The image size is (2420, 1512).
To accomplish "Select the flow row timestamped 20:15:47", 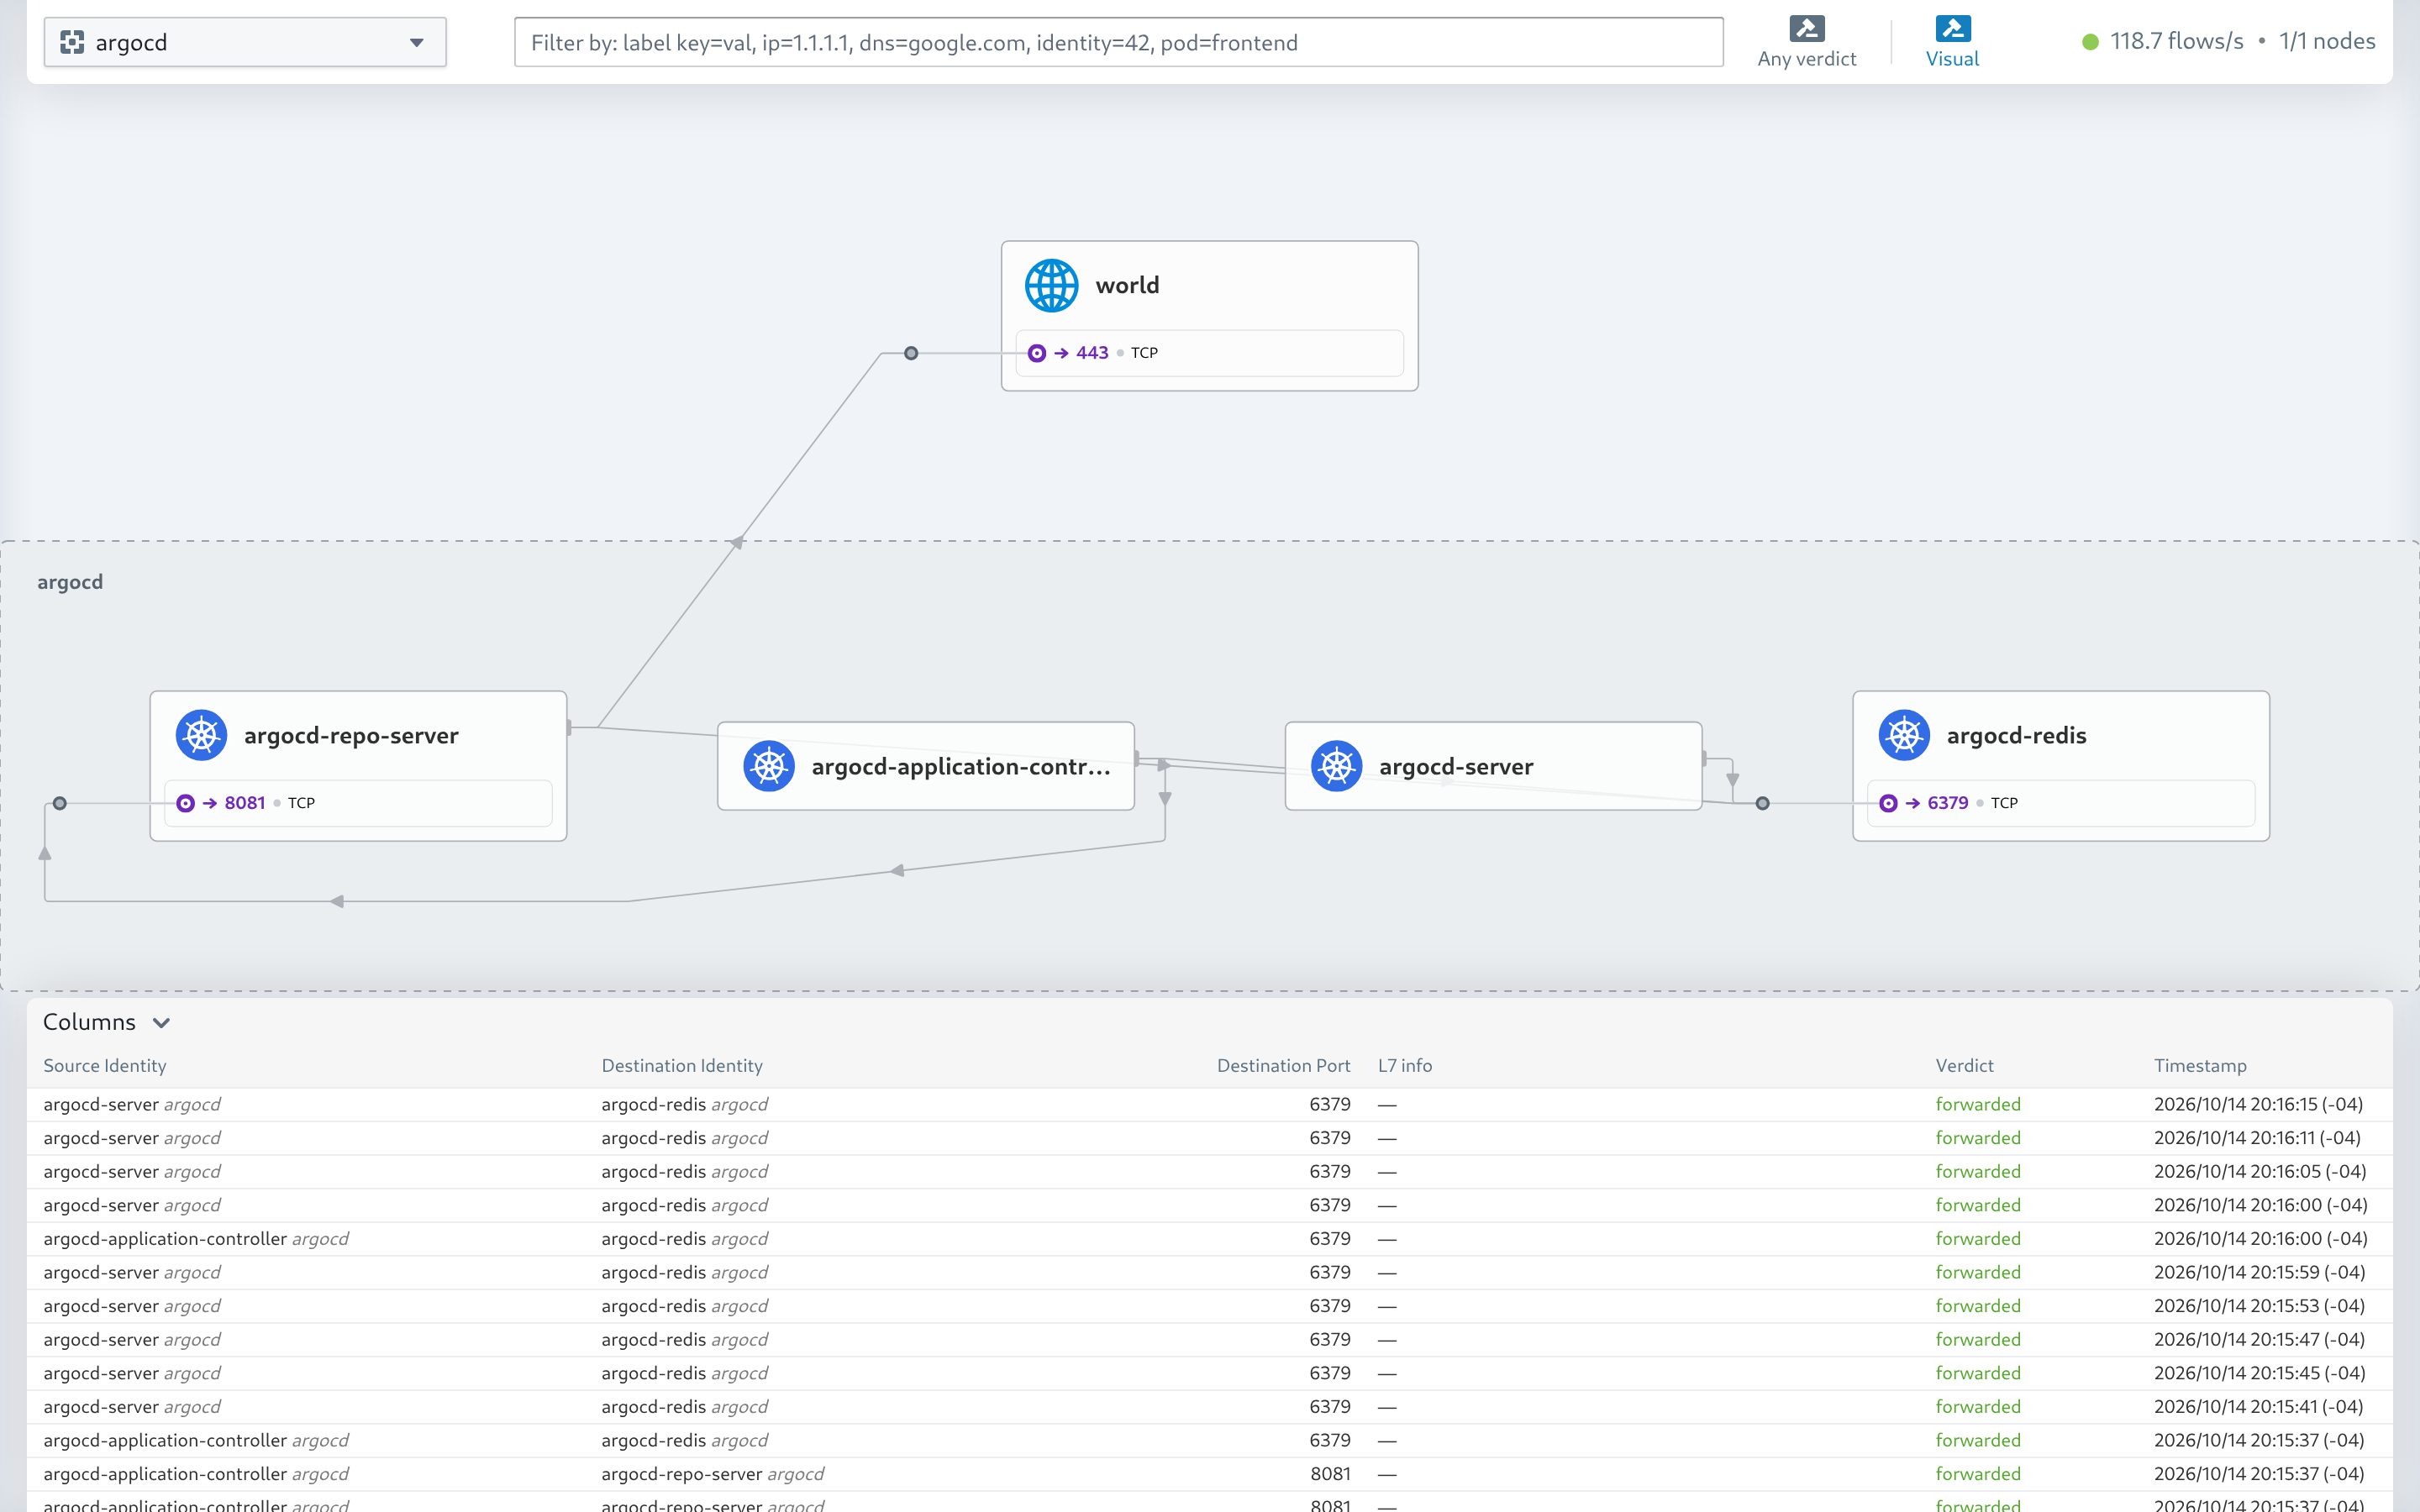I will pos(1209,1339).
